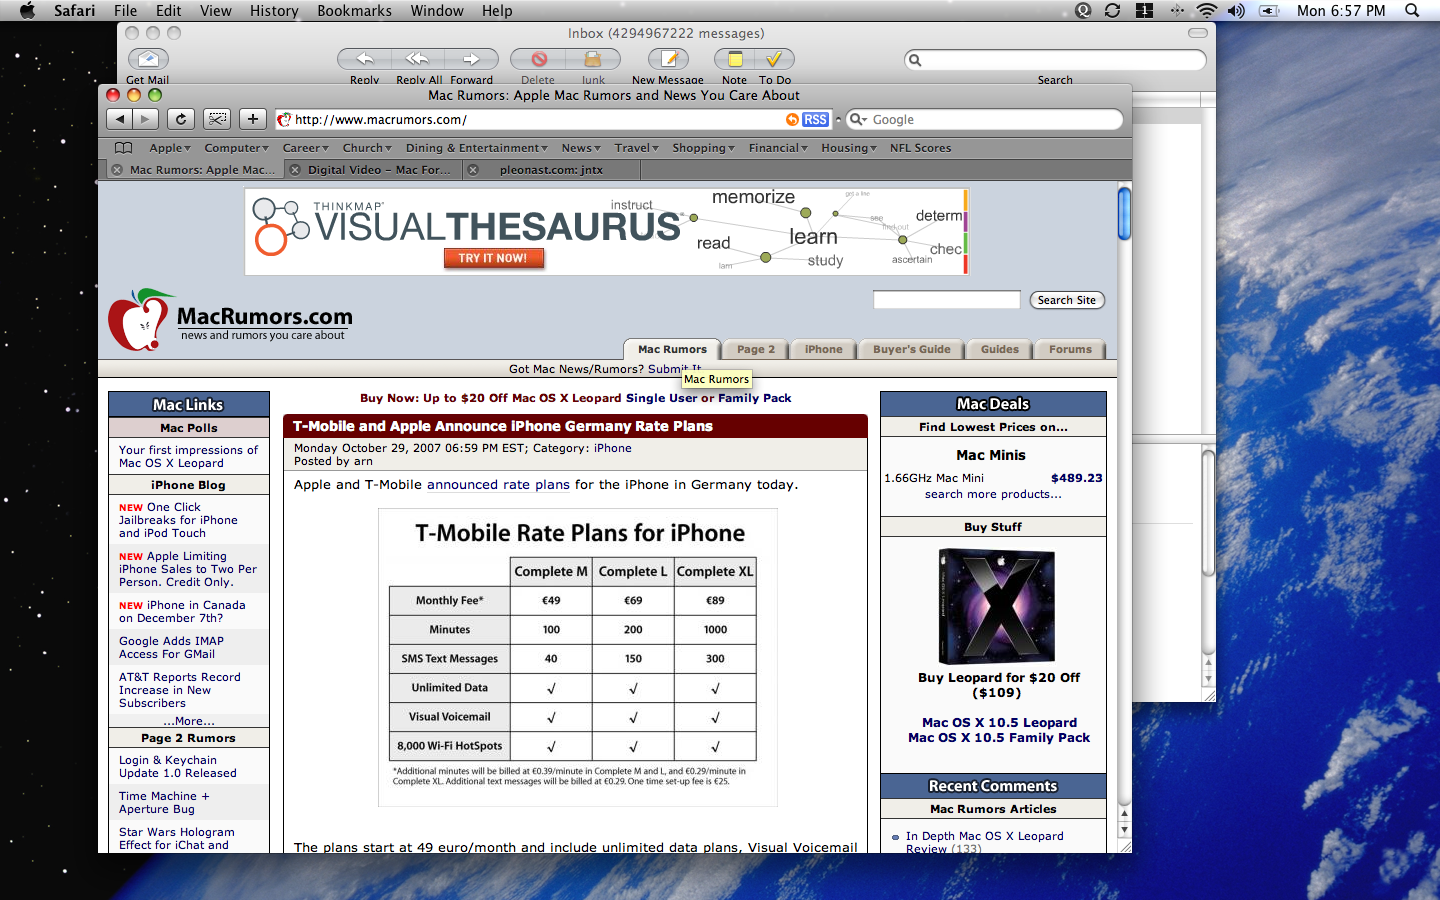Click the Mail window's vertical scrollbar
Screen dimensions: 1440x900
coord(1208,512)
